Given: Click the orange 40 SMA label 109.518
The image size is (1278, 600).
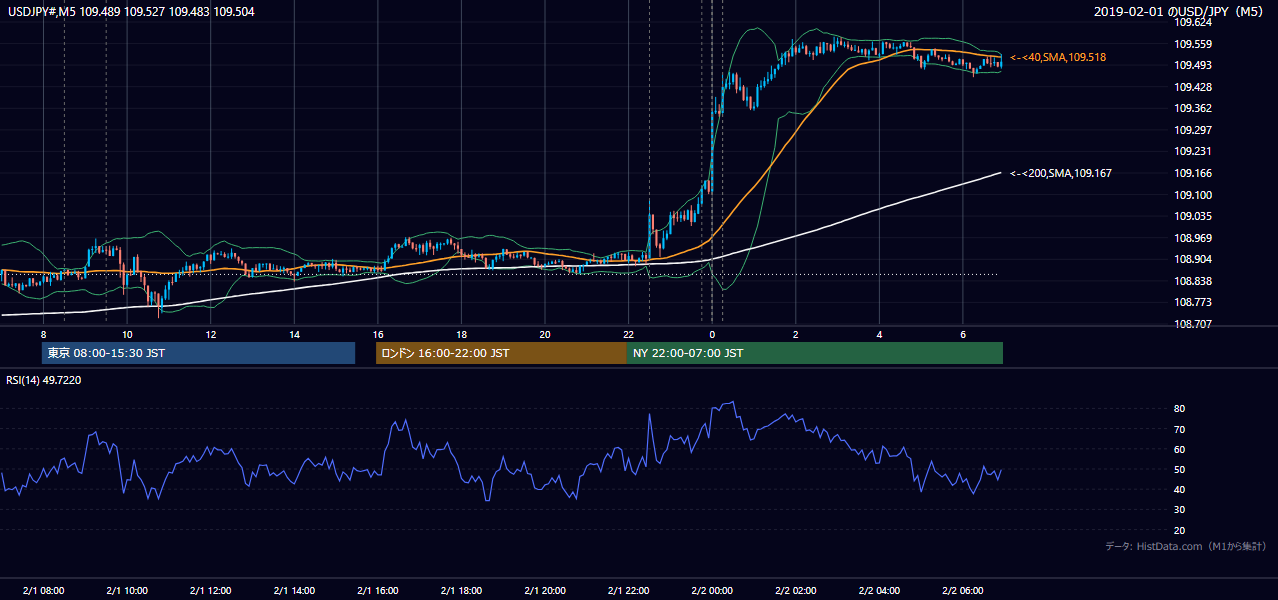Looking at the screenshot, I should (x=1058, y=58).
